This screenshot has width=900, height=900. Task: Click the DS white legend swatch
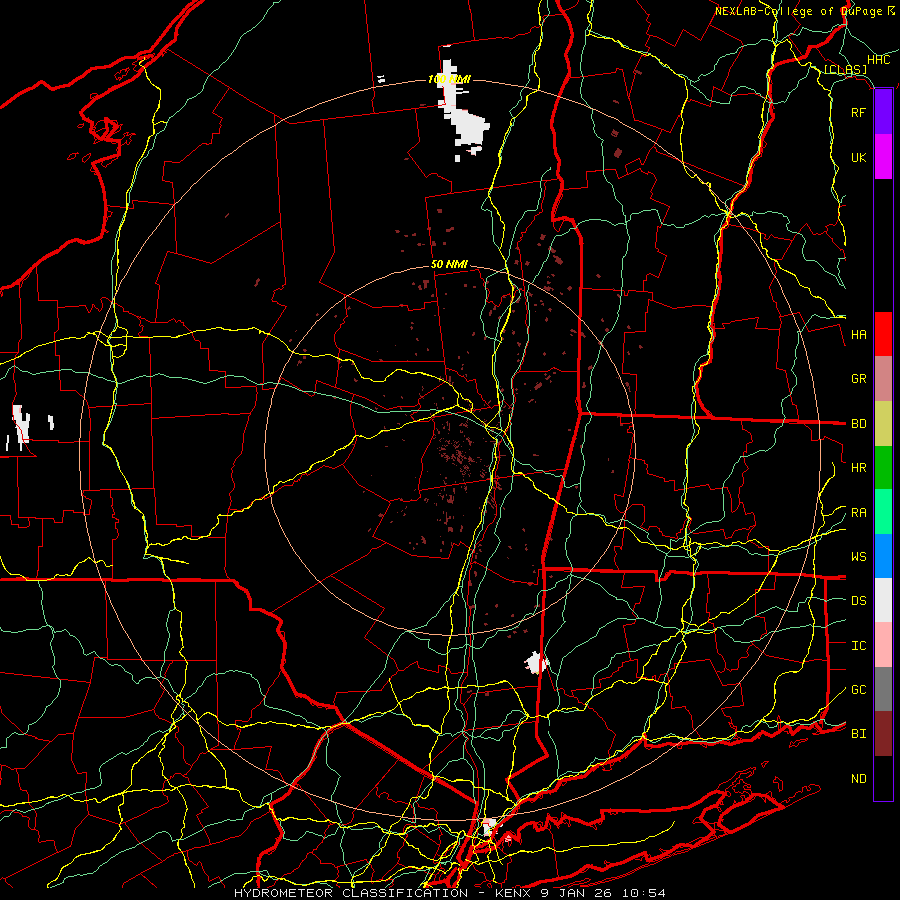click(x=883, y=600)
